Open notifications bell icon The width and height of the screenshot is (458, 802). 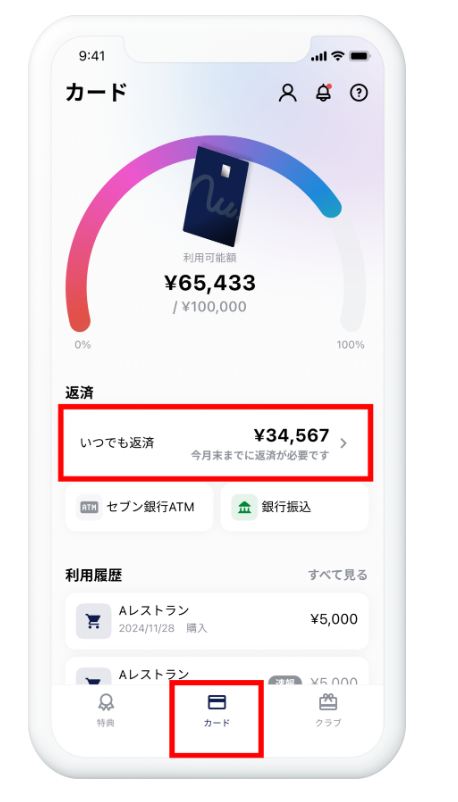click(x=323, y=93)
